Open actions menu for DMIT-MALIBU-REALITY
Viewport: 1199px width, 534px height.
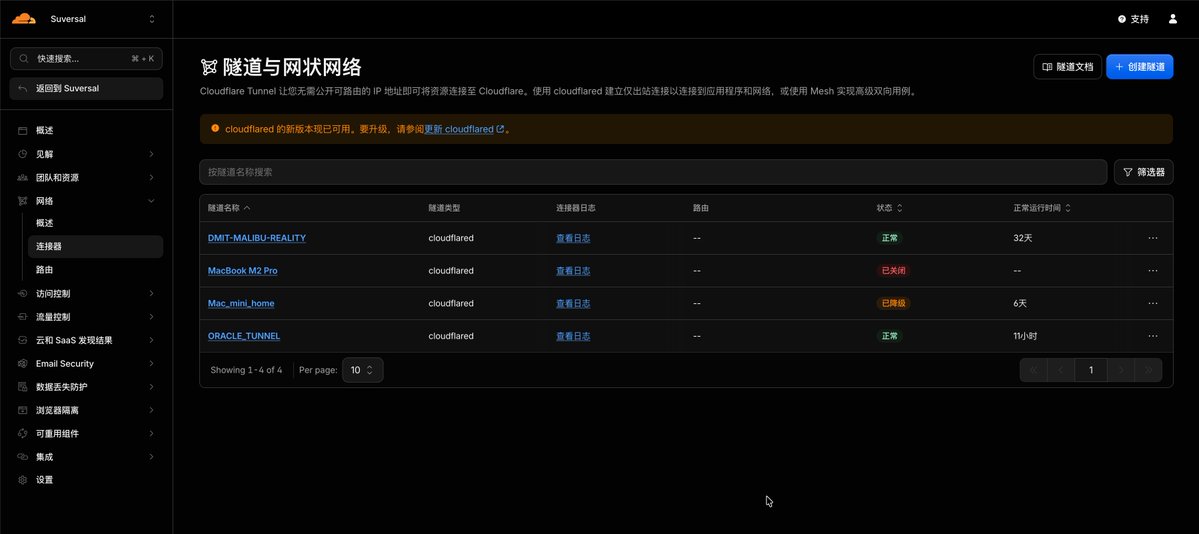tap(1152, 238)
